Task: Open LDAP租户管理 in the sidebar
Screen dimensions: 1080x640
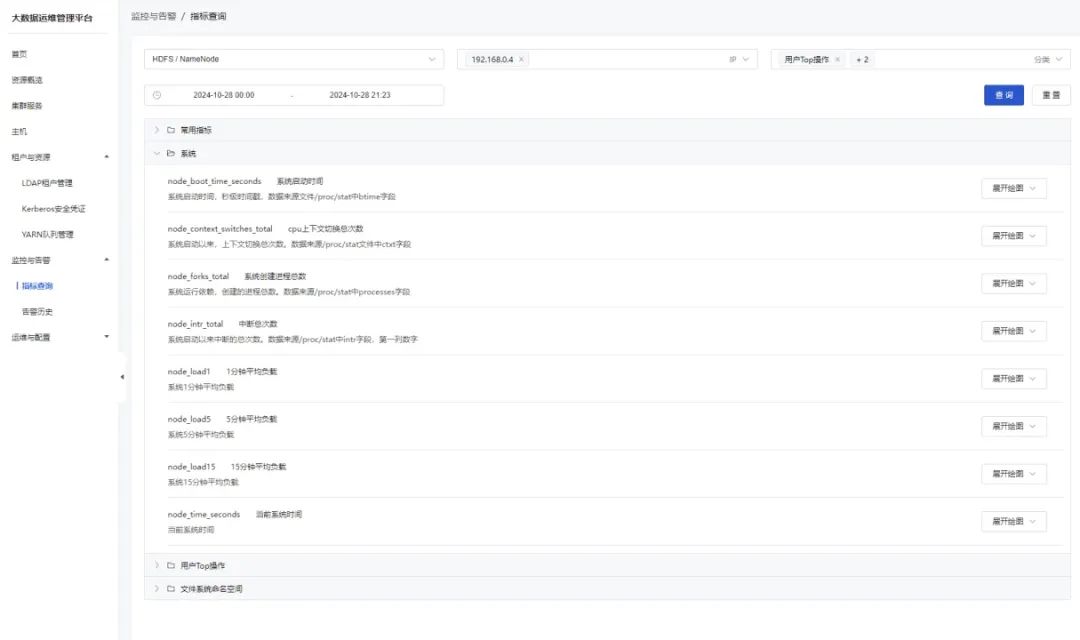Action: (x=47, y=183)
